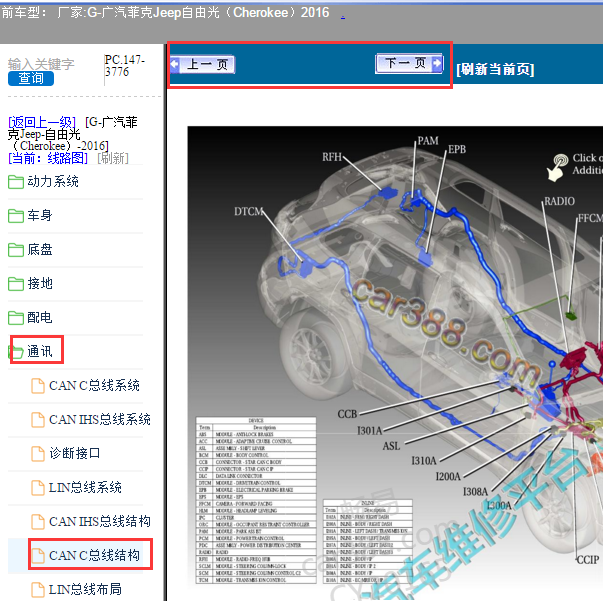The width and height of the screenshot is (603, 601).
Task: Open the 诊断接口 document
Action: click(75, 453)
